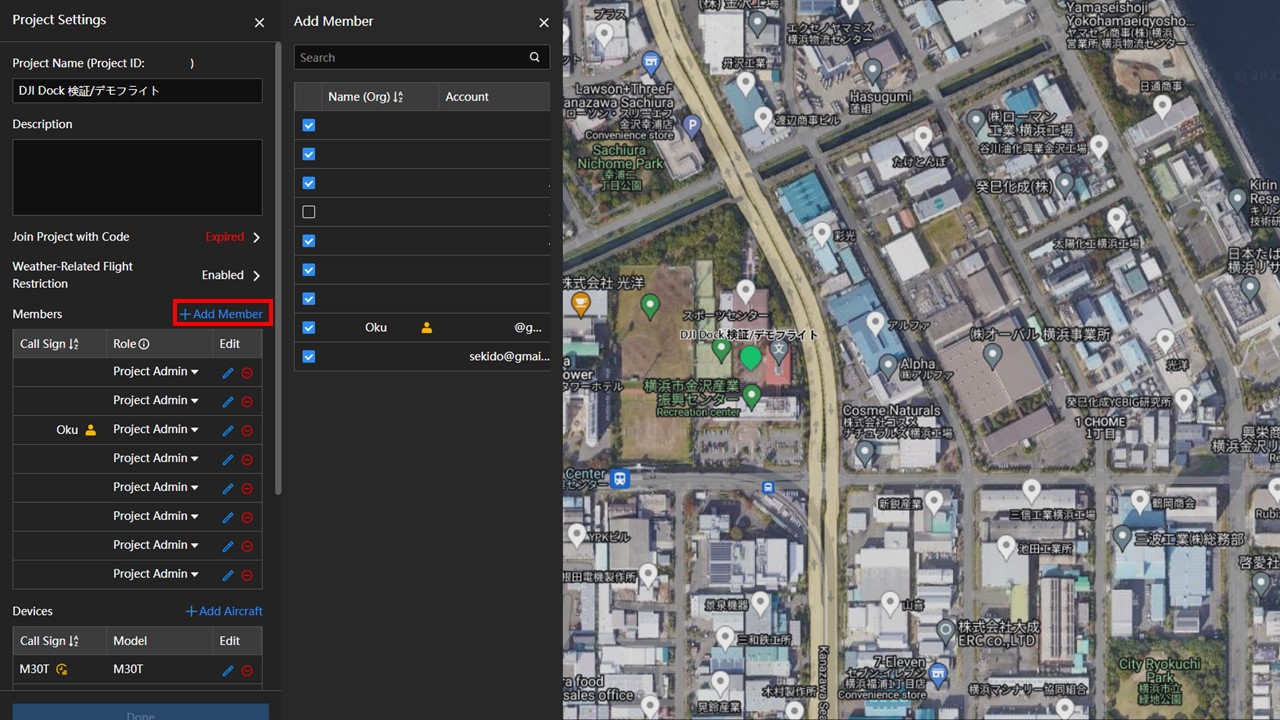The image size is (1280, 720).
Task: Toggle the checkbox for the sekido@gmai... account
Action: pos(309,357)
